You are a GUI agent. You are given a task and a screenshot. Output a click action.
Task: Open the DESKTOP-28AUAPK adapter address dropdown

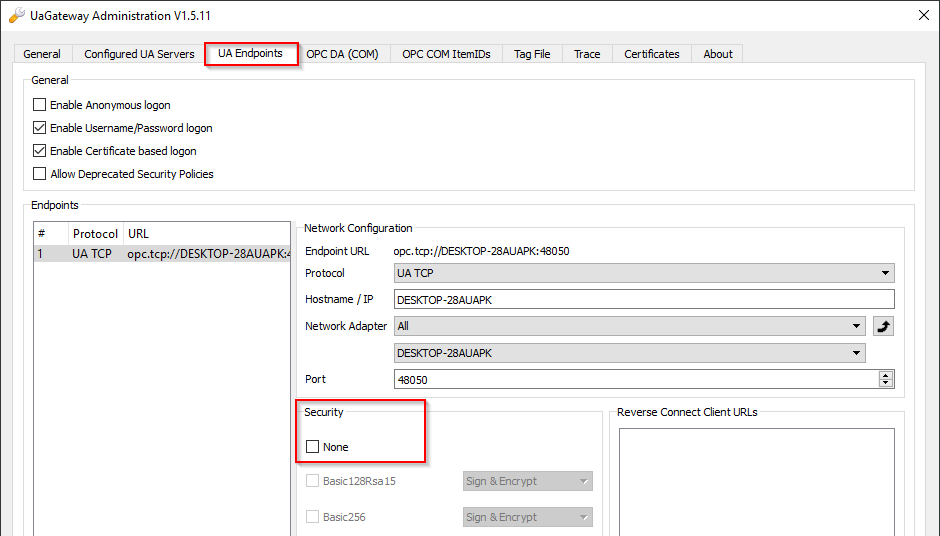[629, 353]
